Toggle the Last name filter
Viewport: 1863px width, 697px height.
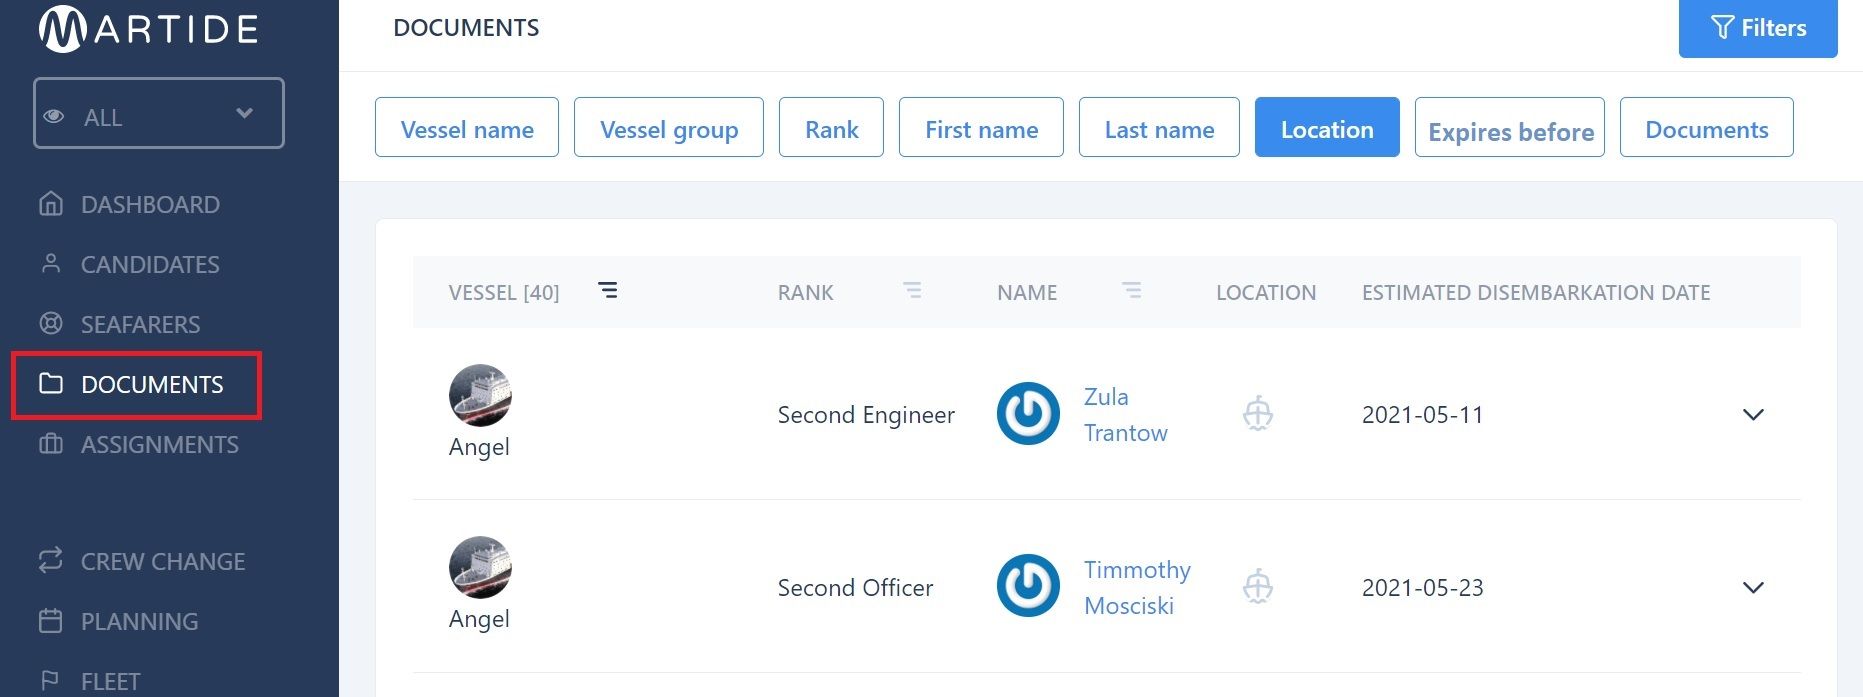[x=1159, y=127]
